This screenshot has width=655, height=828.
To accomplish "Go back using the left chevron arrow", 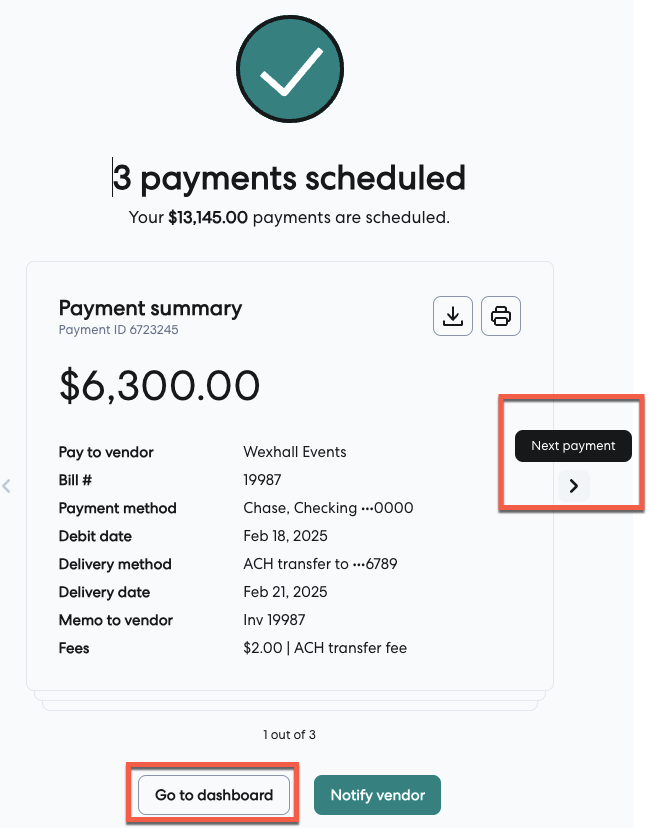I will [x=7, y=487].
